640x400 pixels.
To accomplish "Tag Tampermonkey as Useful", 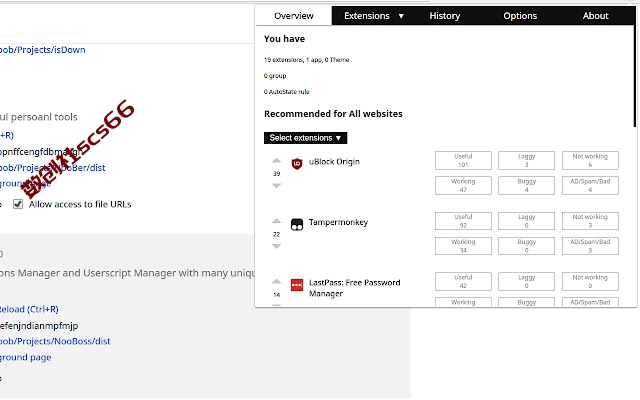I will [x=463, y=221].
